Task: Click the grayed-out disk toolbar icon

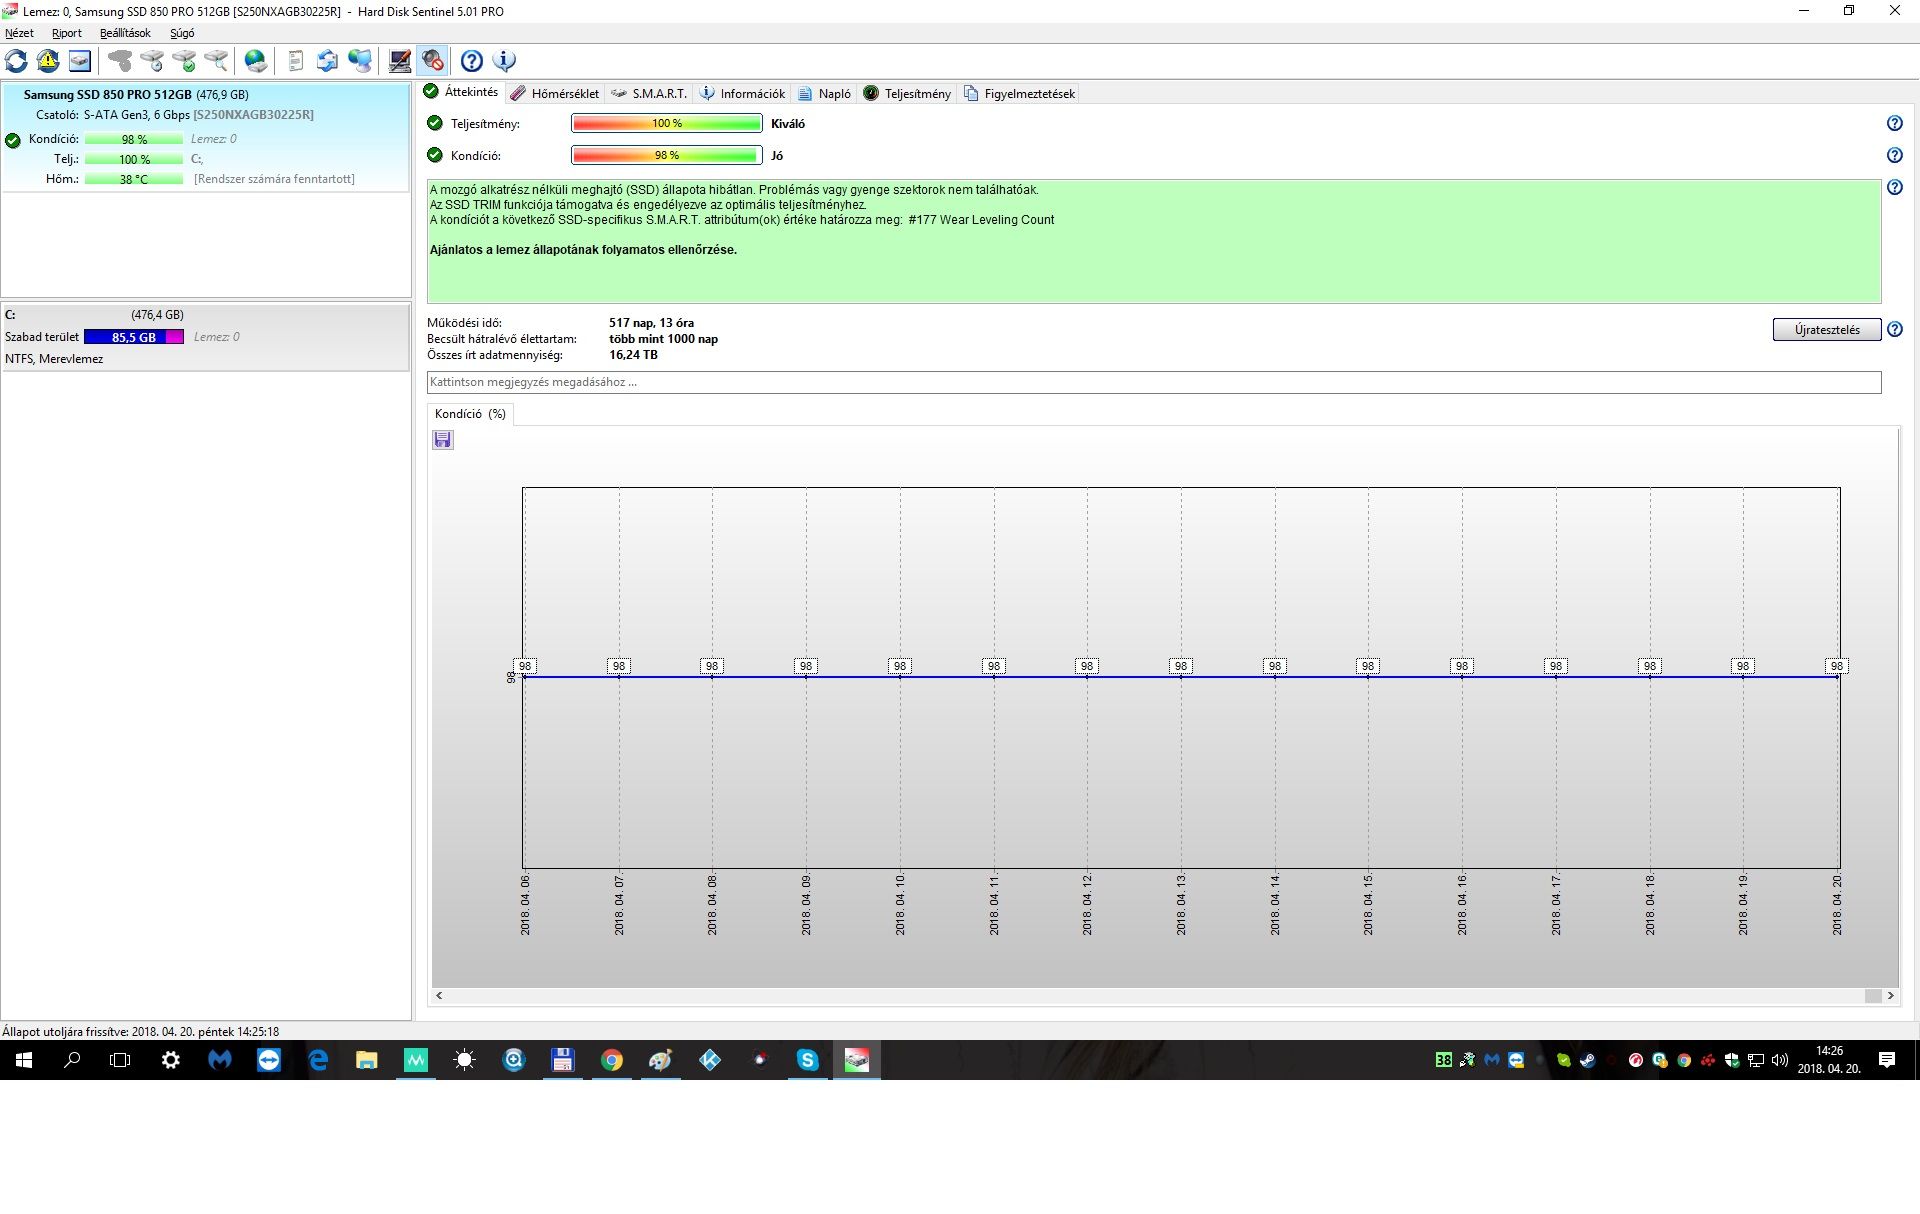Action: (120, 61)
